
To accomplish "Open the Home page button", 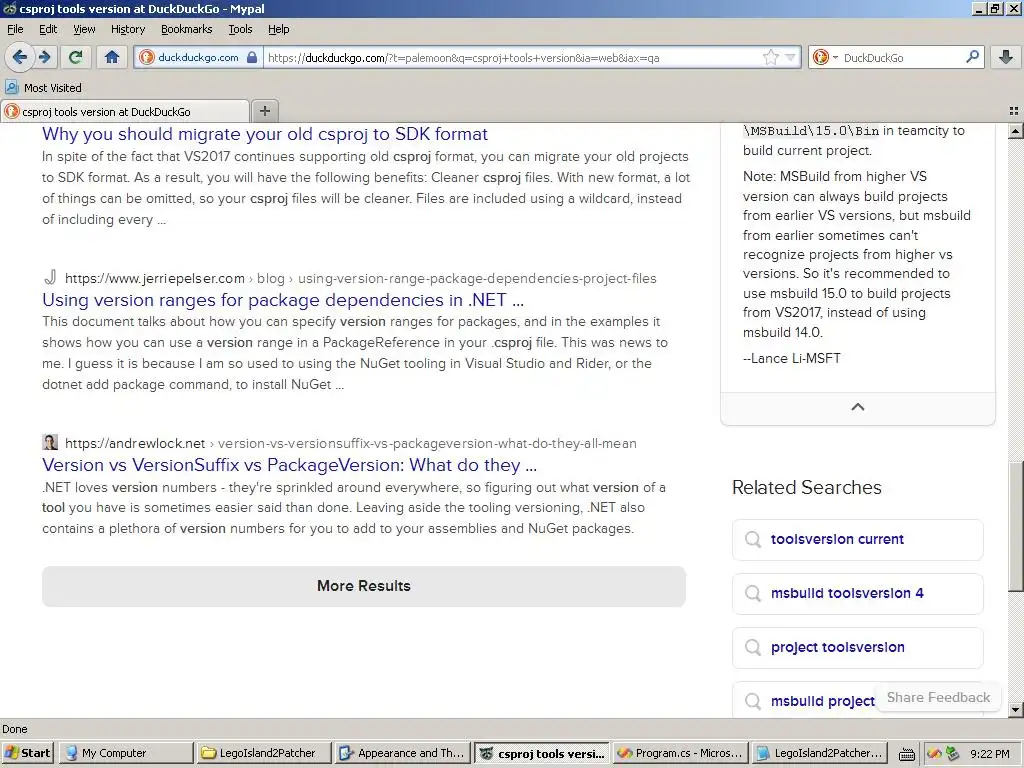I will pyautogui.click(x=112, y=57).
